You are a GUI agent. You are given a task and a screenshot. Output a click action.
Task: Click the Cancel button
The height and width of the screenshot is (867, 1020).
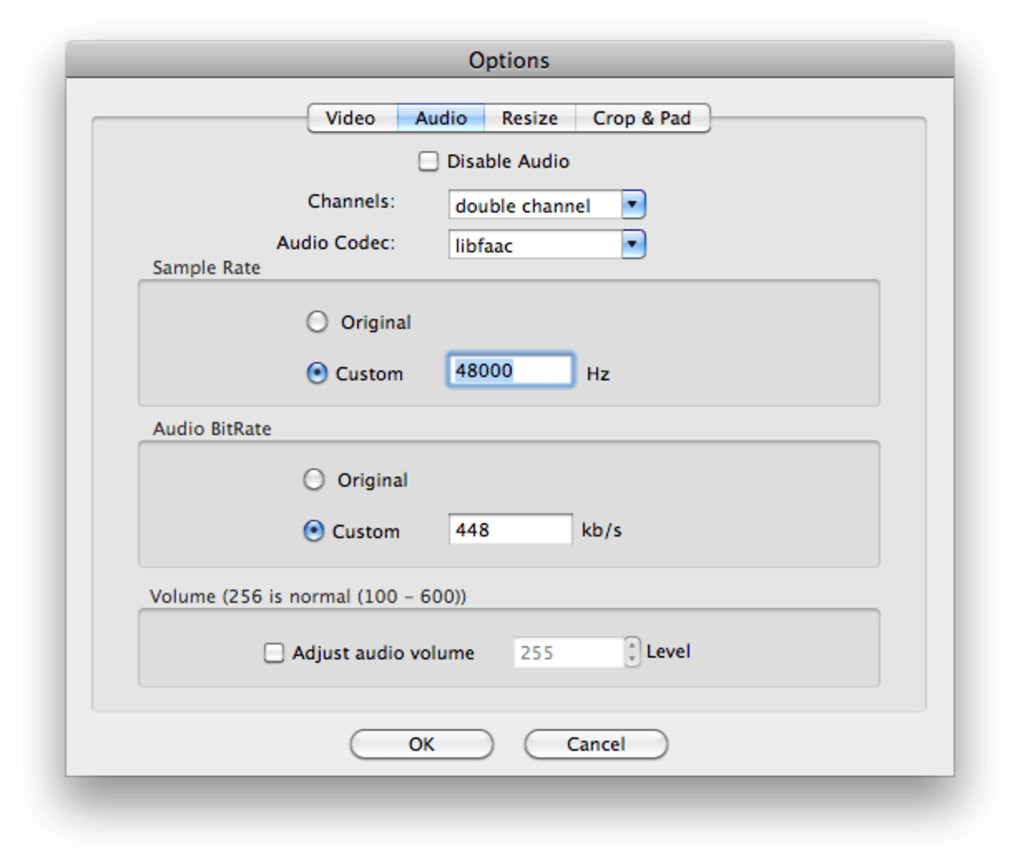pos(596,744)
